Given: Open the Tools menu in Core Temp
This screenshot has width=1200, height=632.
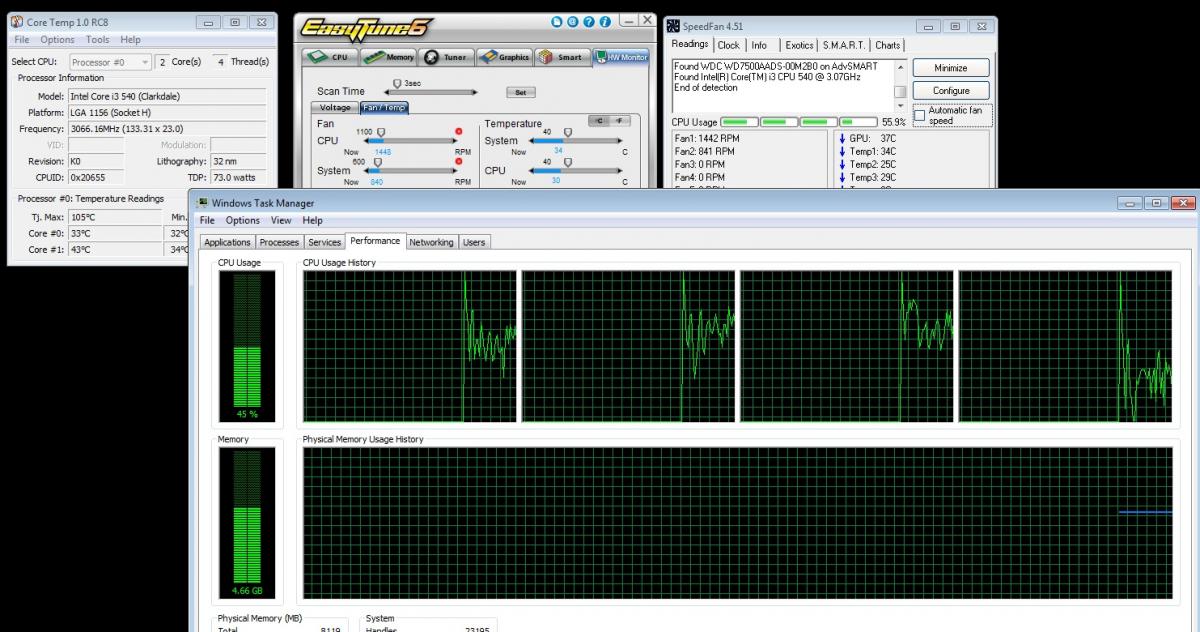Looking at the screenshot, I should [x=98, y=40].
